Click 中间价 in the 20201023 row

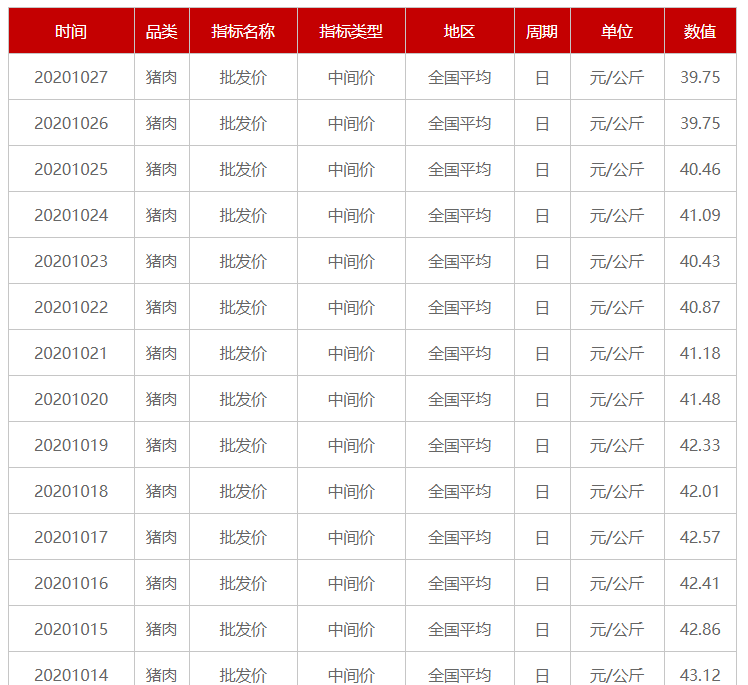click(351, 261)
